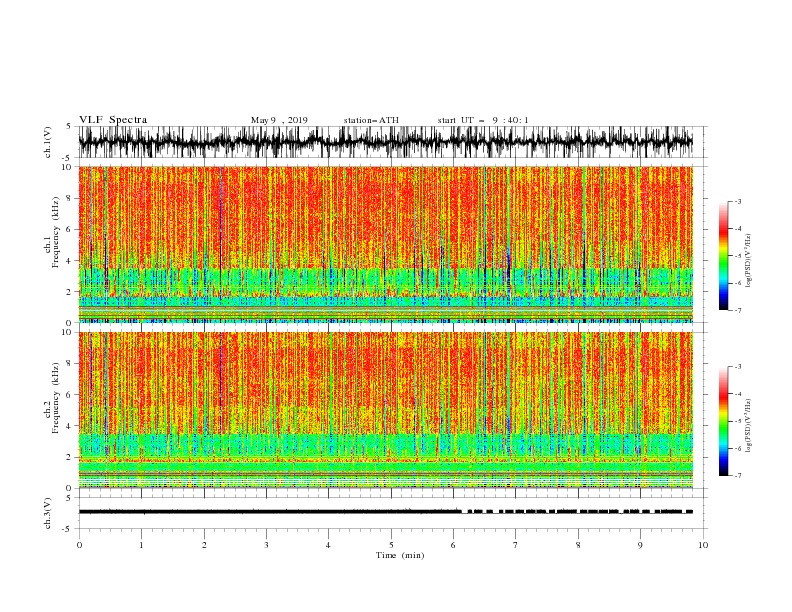Click the log(PSD) label beside ch.1 colorbar
The image size is (792, 612).
coord(748,261)
